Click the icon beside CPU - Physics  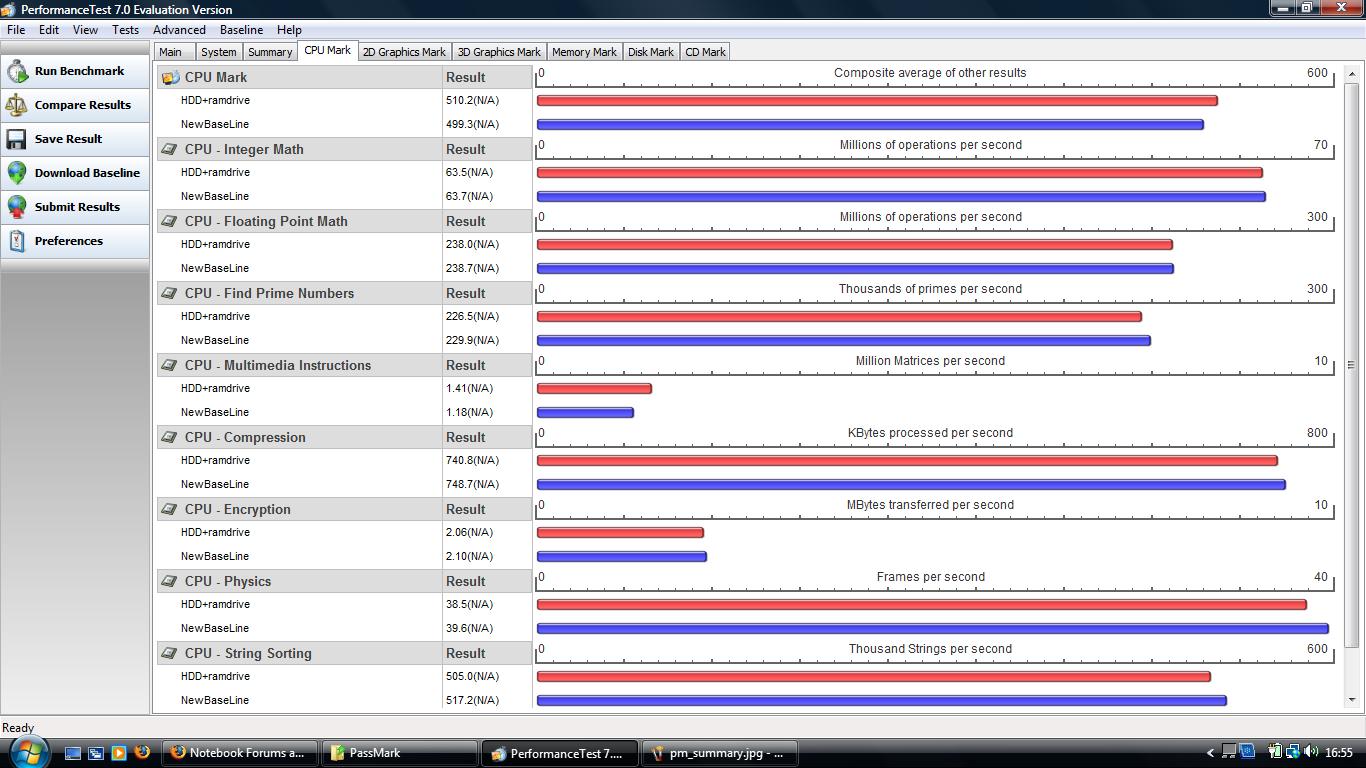coord(170,581)
